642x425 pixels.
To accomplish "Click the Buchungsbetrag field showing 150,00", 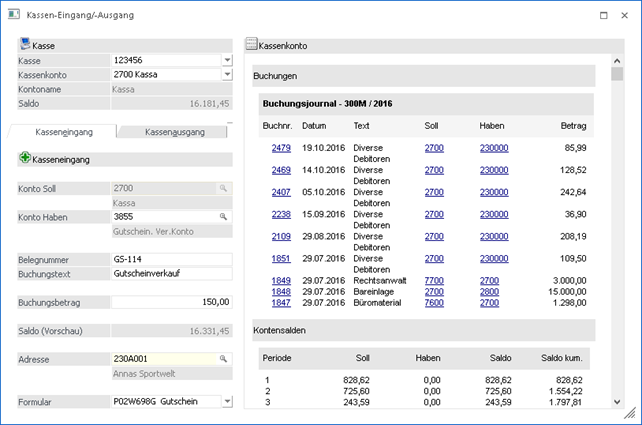I will [170, 302].
